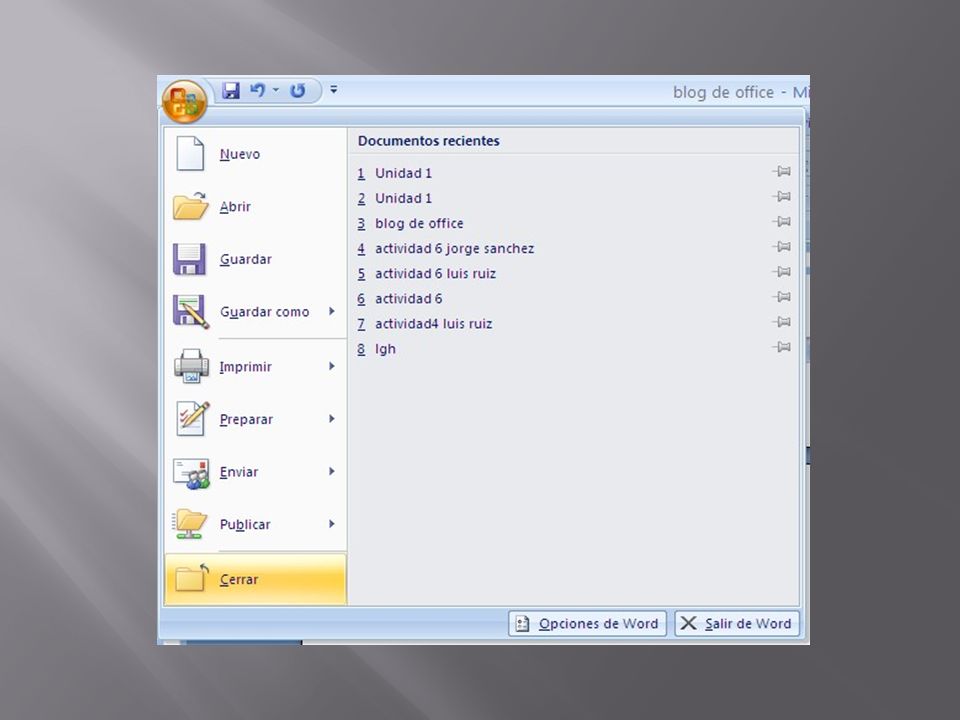Click the Guardar floppy disk icon
The width and height of the screenshot is (960, 720).
(190, 259)
